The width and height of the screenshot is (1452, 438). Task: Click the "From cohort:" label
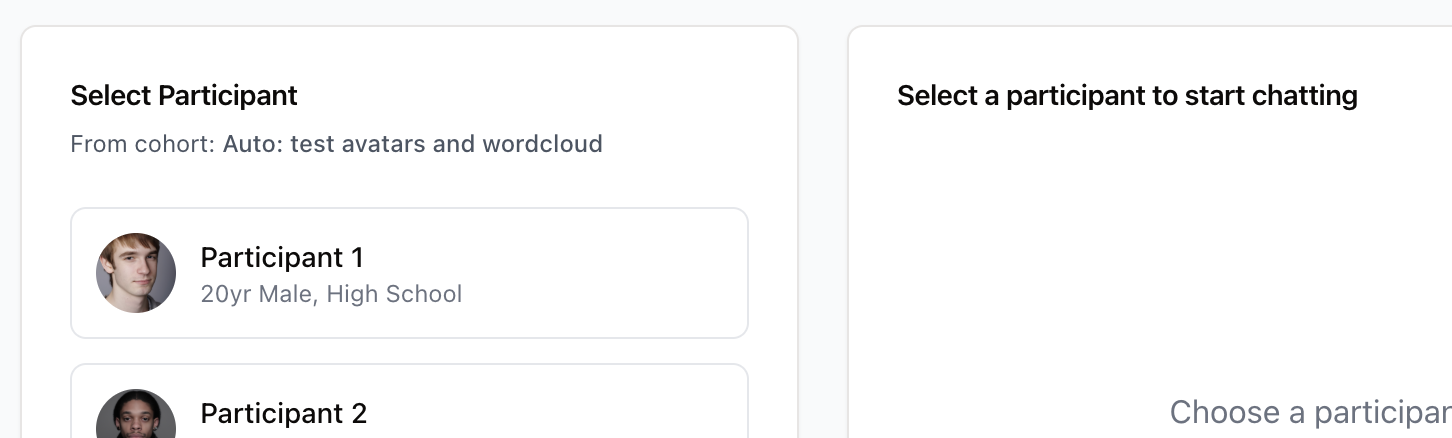point(143,144)
